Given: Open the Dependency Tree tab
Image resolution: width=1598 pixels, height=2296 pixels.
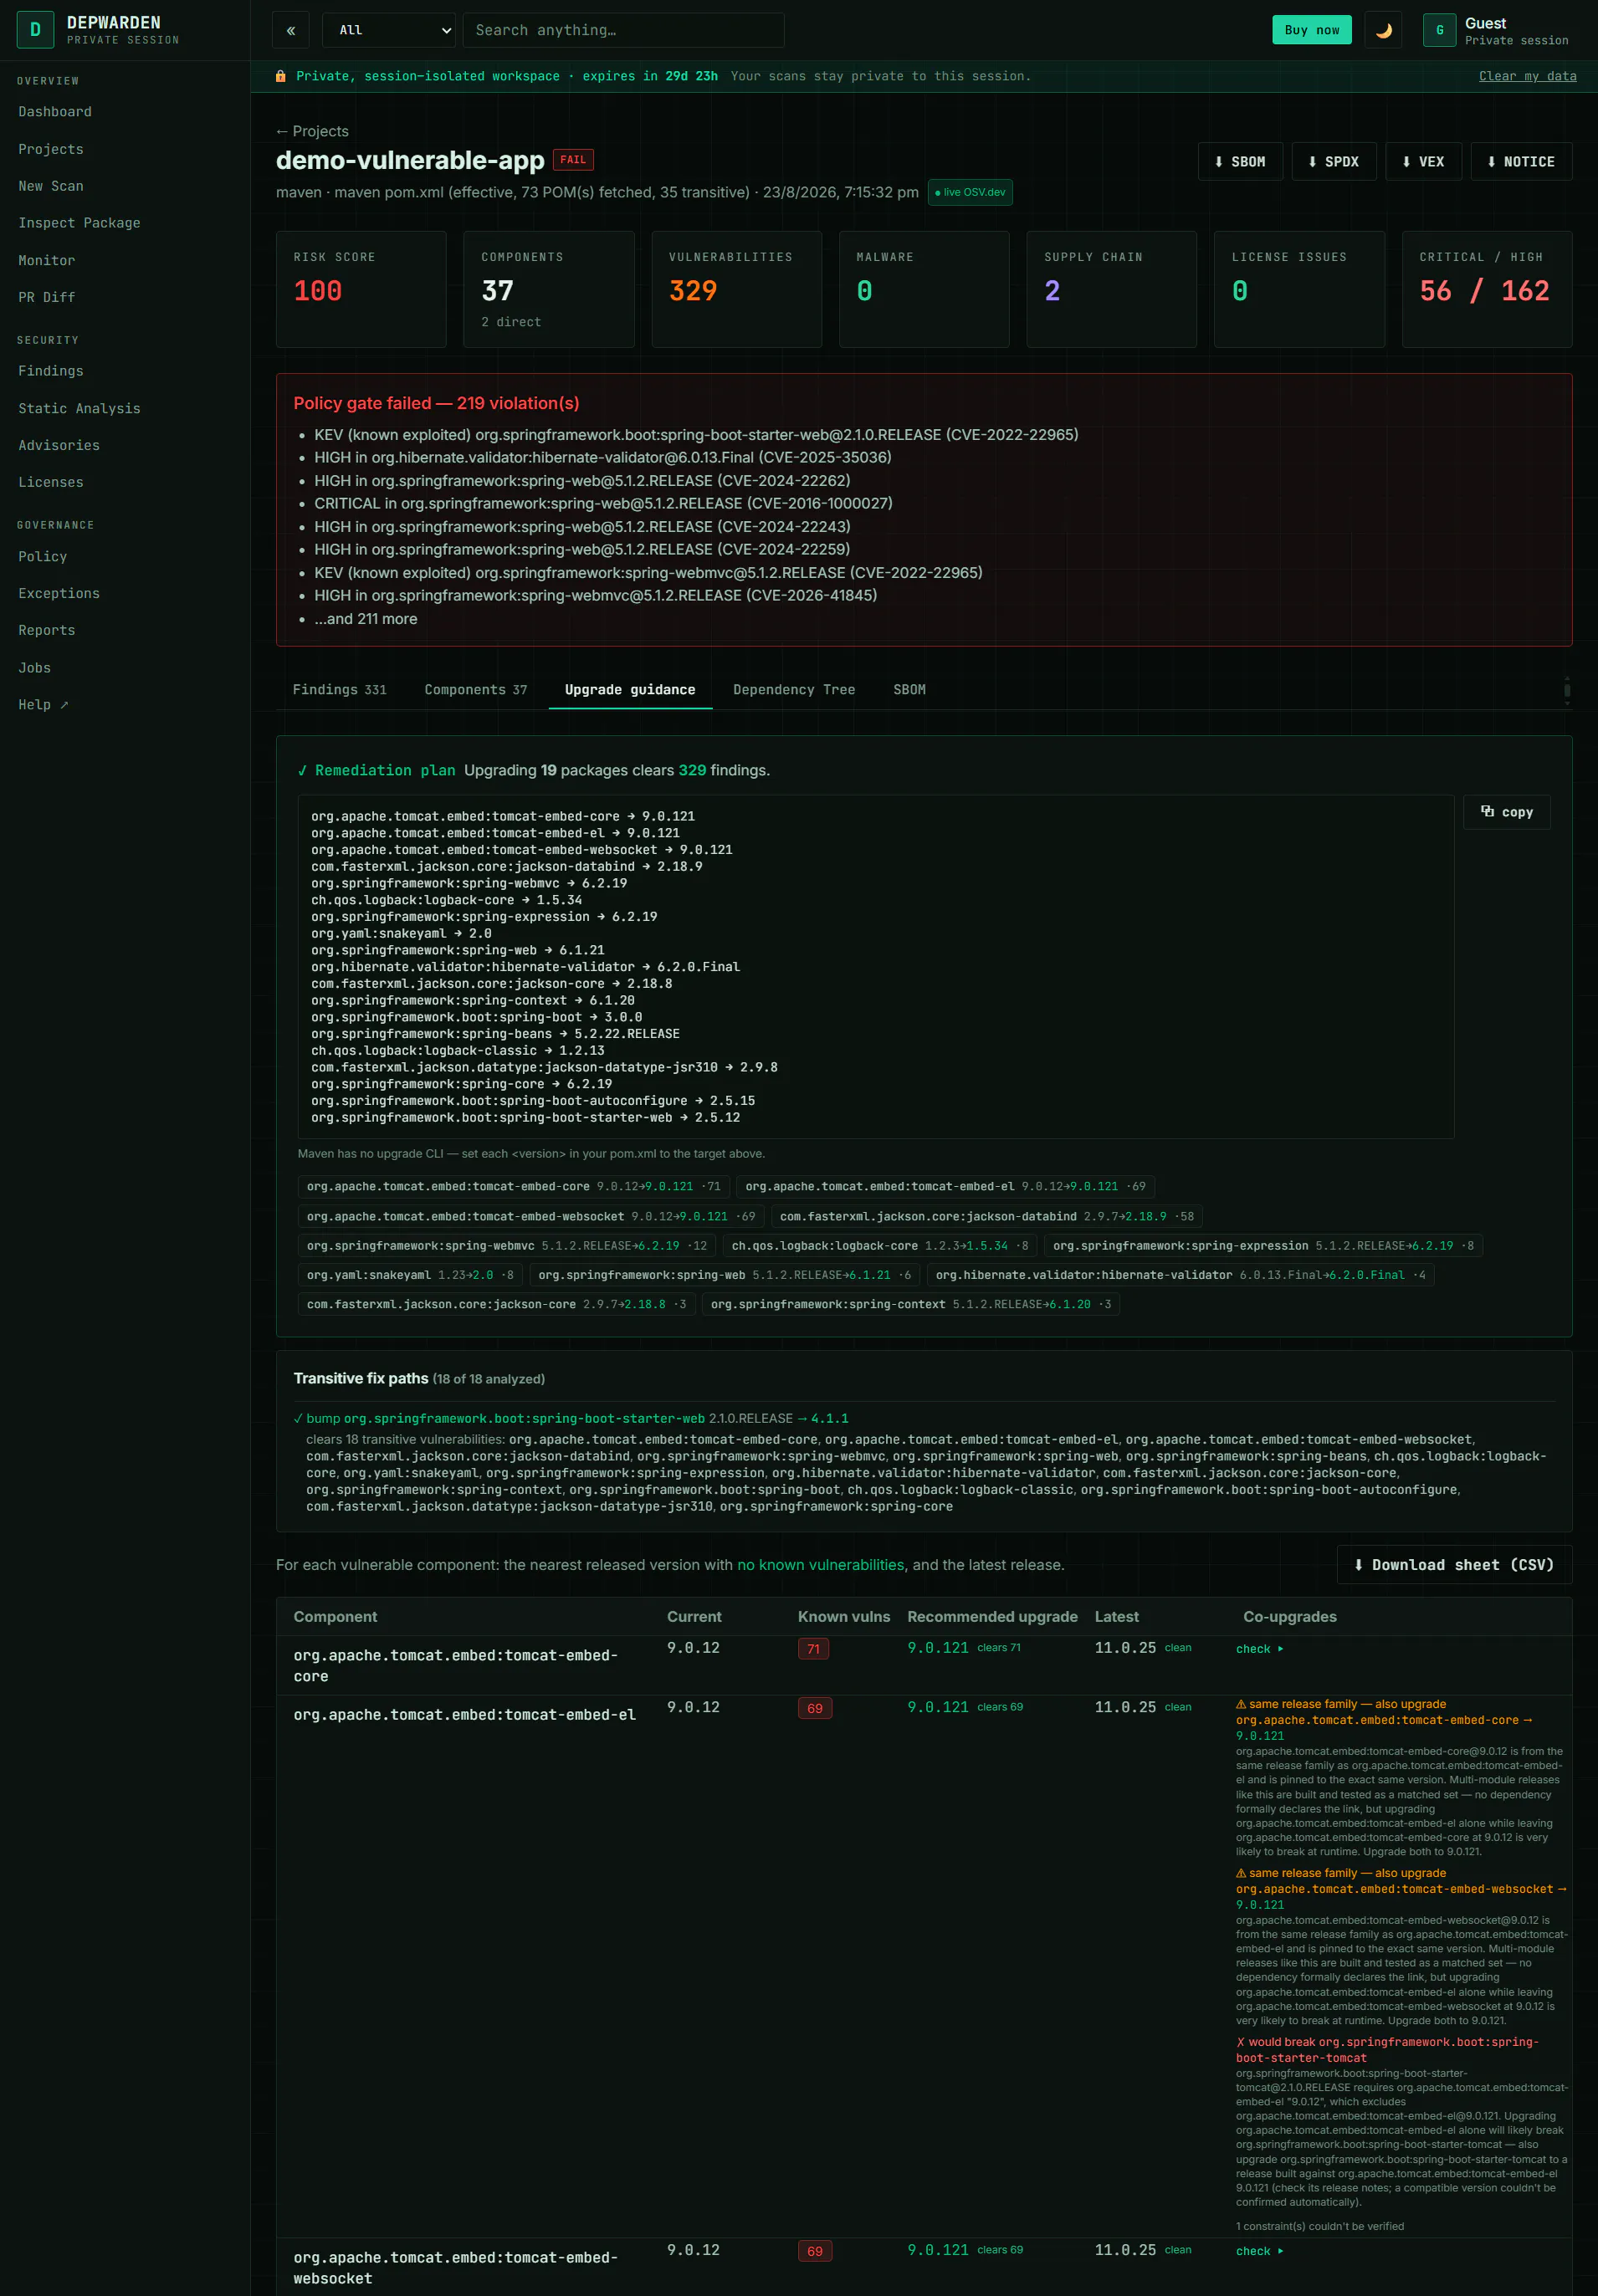Looking at the screenshot, I should click(794, 690).
